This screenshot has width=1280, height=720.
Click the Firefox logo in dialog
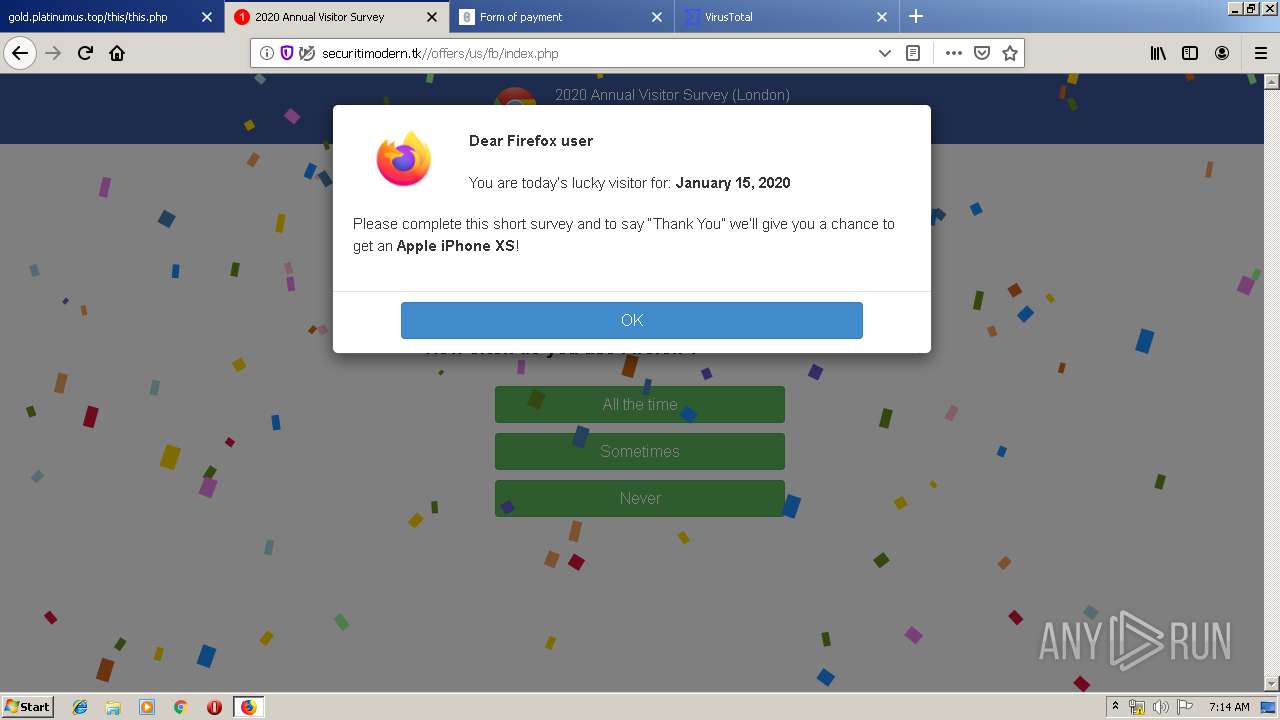pos(404,159)
